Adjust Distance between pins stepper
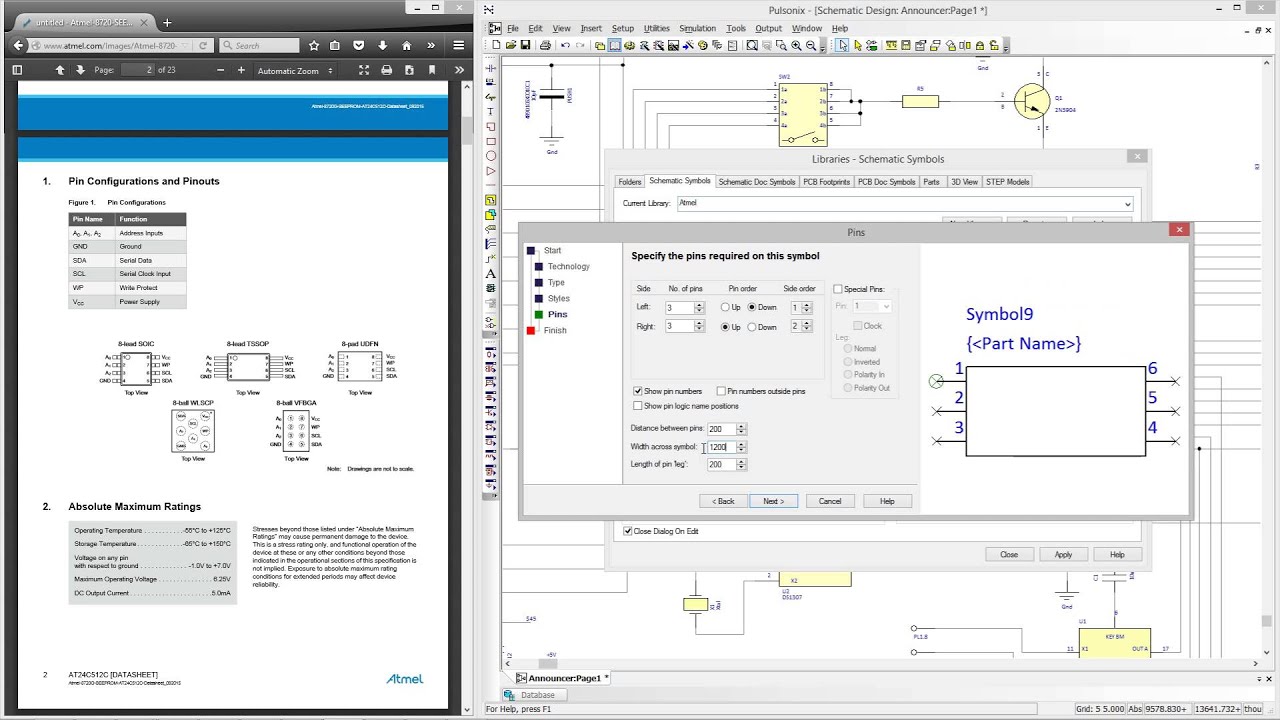The height and width of the screenshot is (720, 1280). [x=741, y=429]
